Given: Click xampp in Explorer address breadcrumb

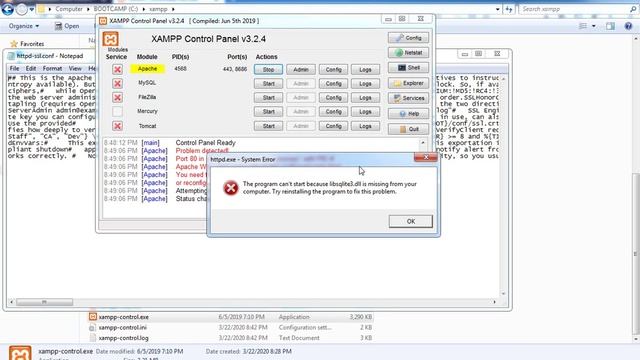Looking at the screenshot, I should point(158,9).
